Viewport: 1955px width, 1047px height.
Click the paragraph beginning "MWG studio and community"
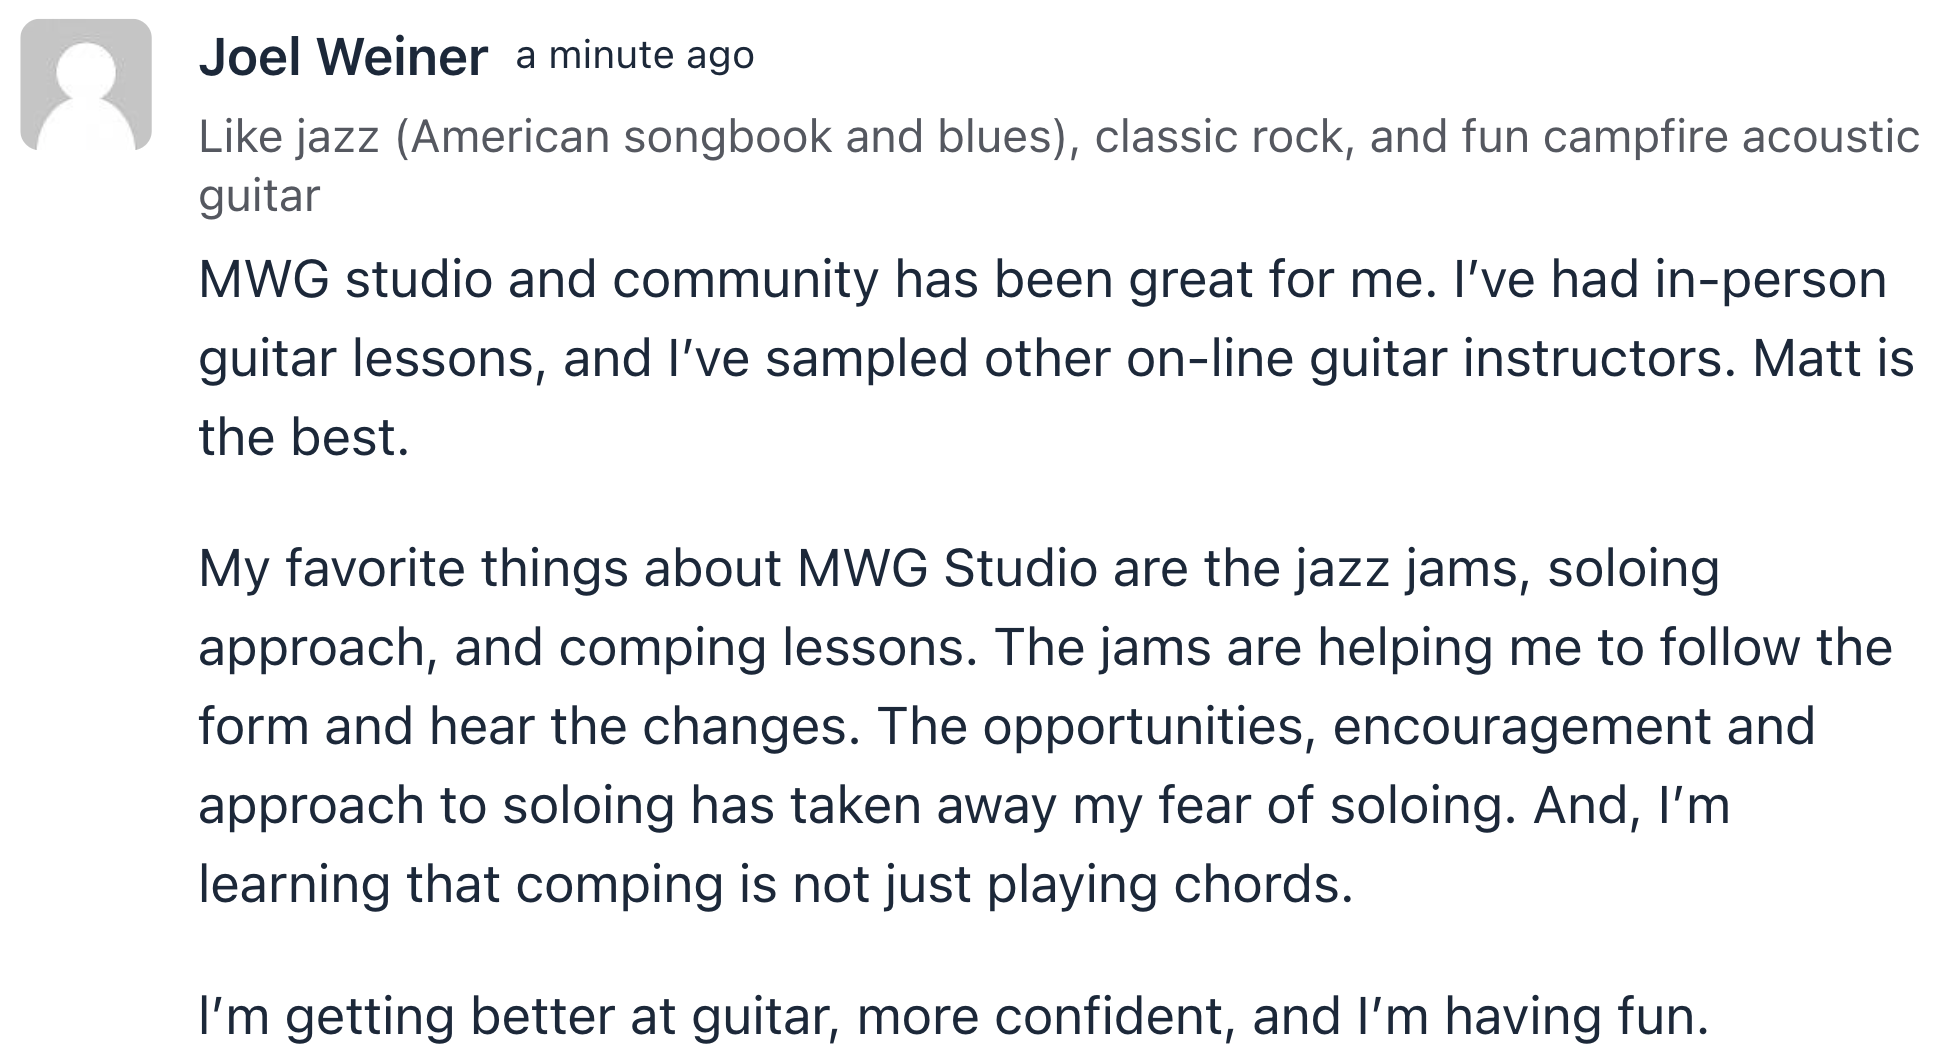click(1056, 358)
